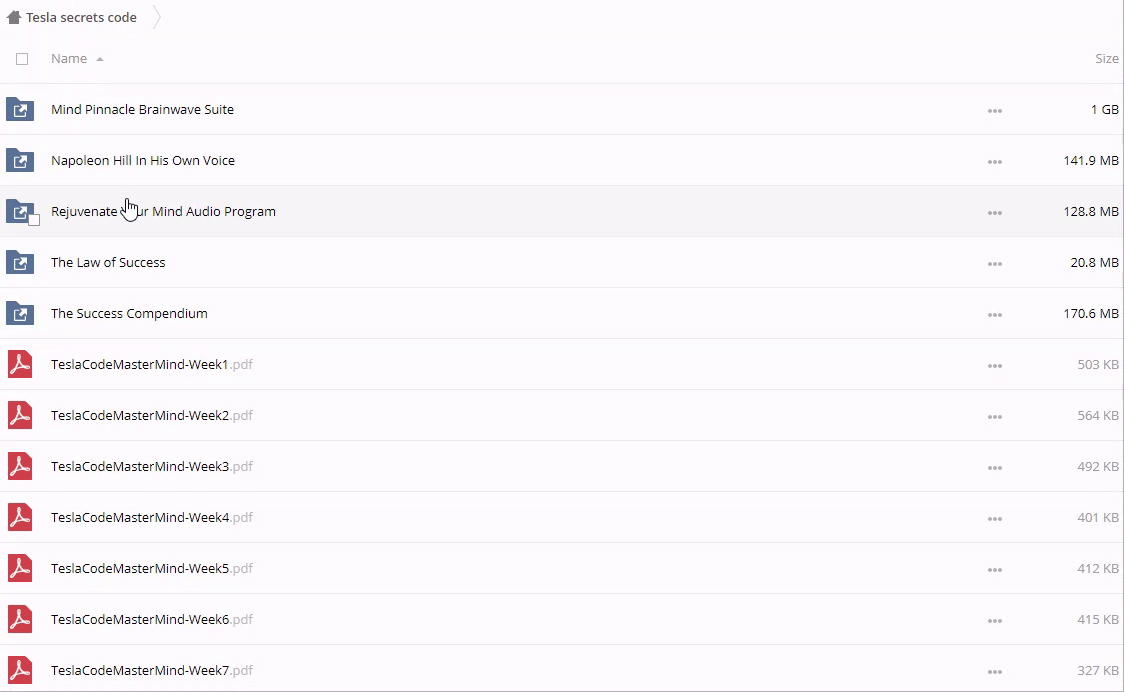
Task: Open TeslaCodeMasterMind-Week6.pdf file
Action: (x=140, y=619)
